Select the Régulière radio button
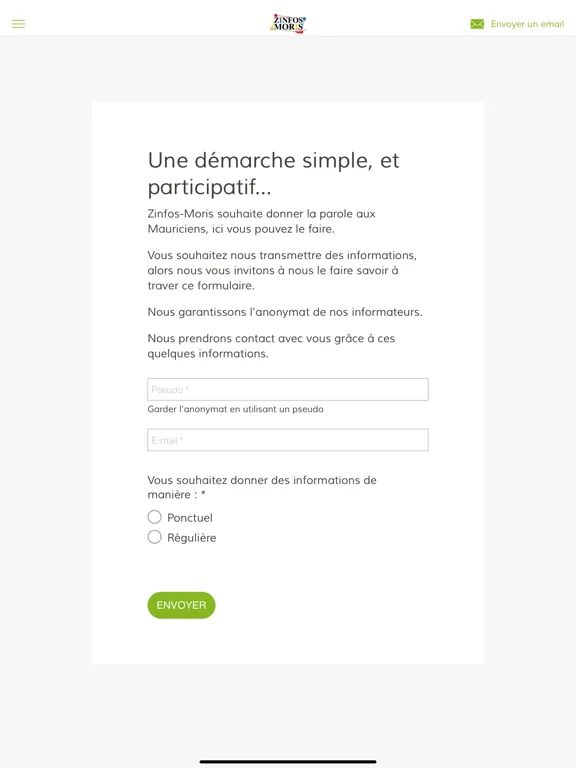Image resolution: width=576 pixels, height=768 pixels. click(154, 537)
